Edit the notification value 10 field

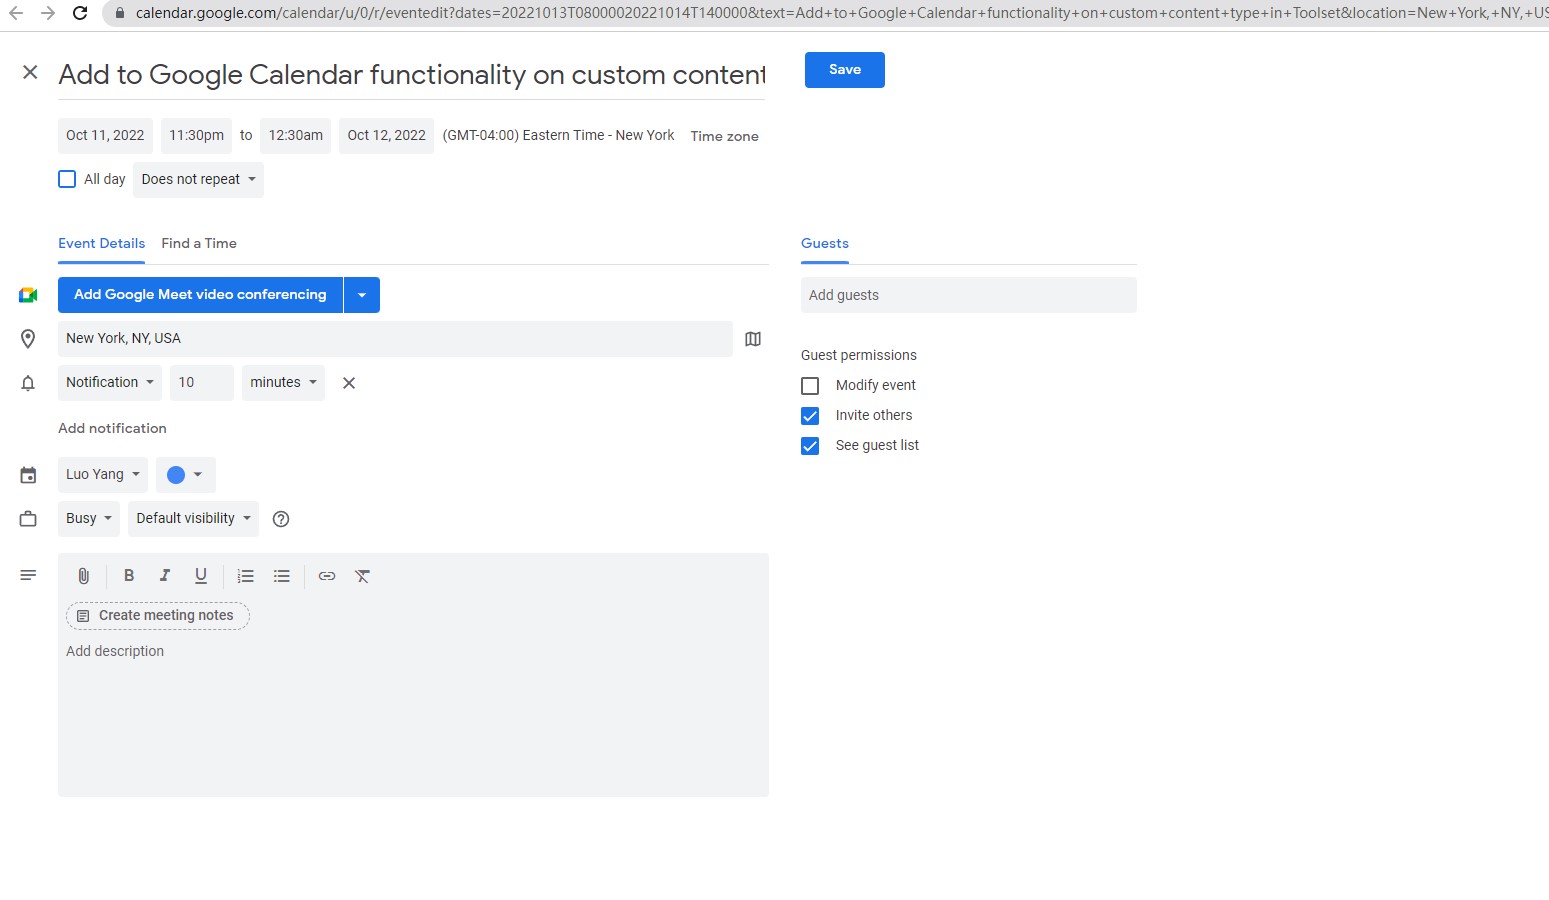[202, 383]
